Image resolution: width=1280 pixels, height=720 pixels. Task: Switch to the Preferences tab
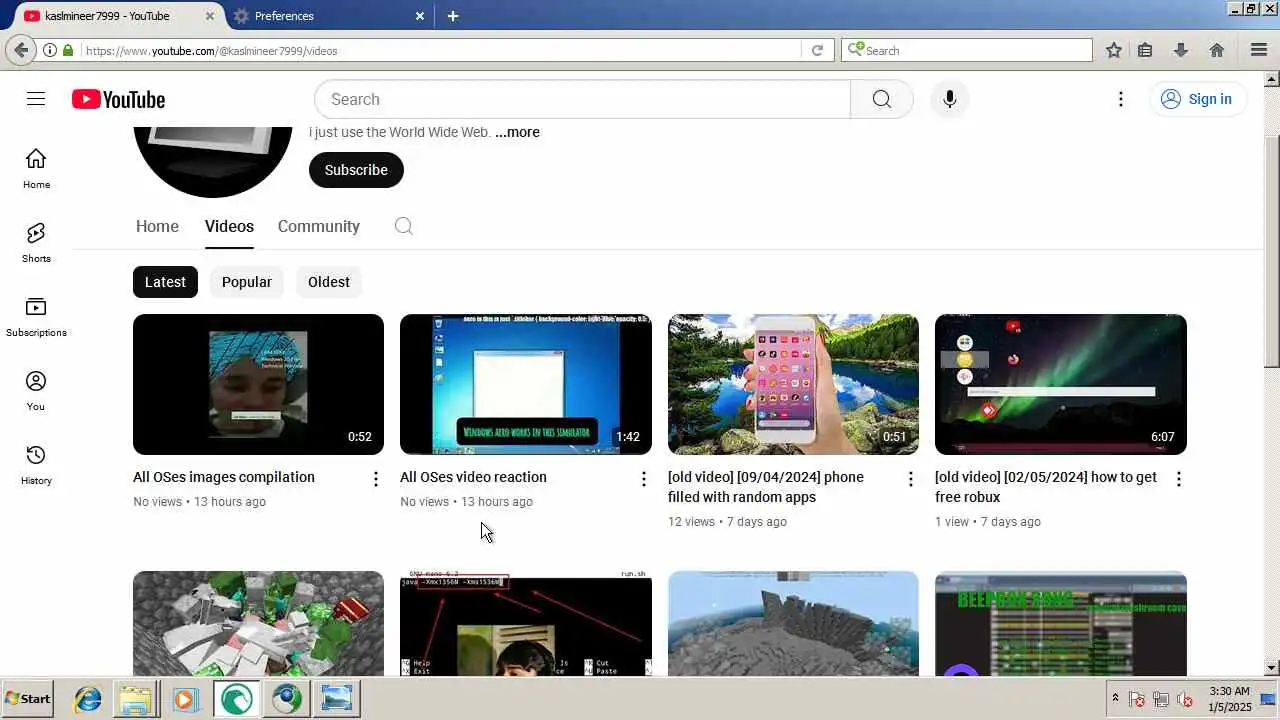330,16
